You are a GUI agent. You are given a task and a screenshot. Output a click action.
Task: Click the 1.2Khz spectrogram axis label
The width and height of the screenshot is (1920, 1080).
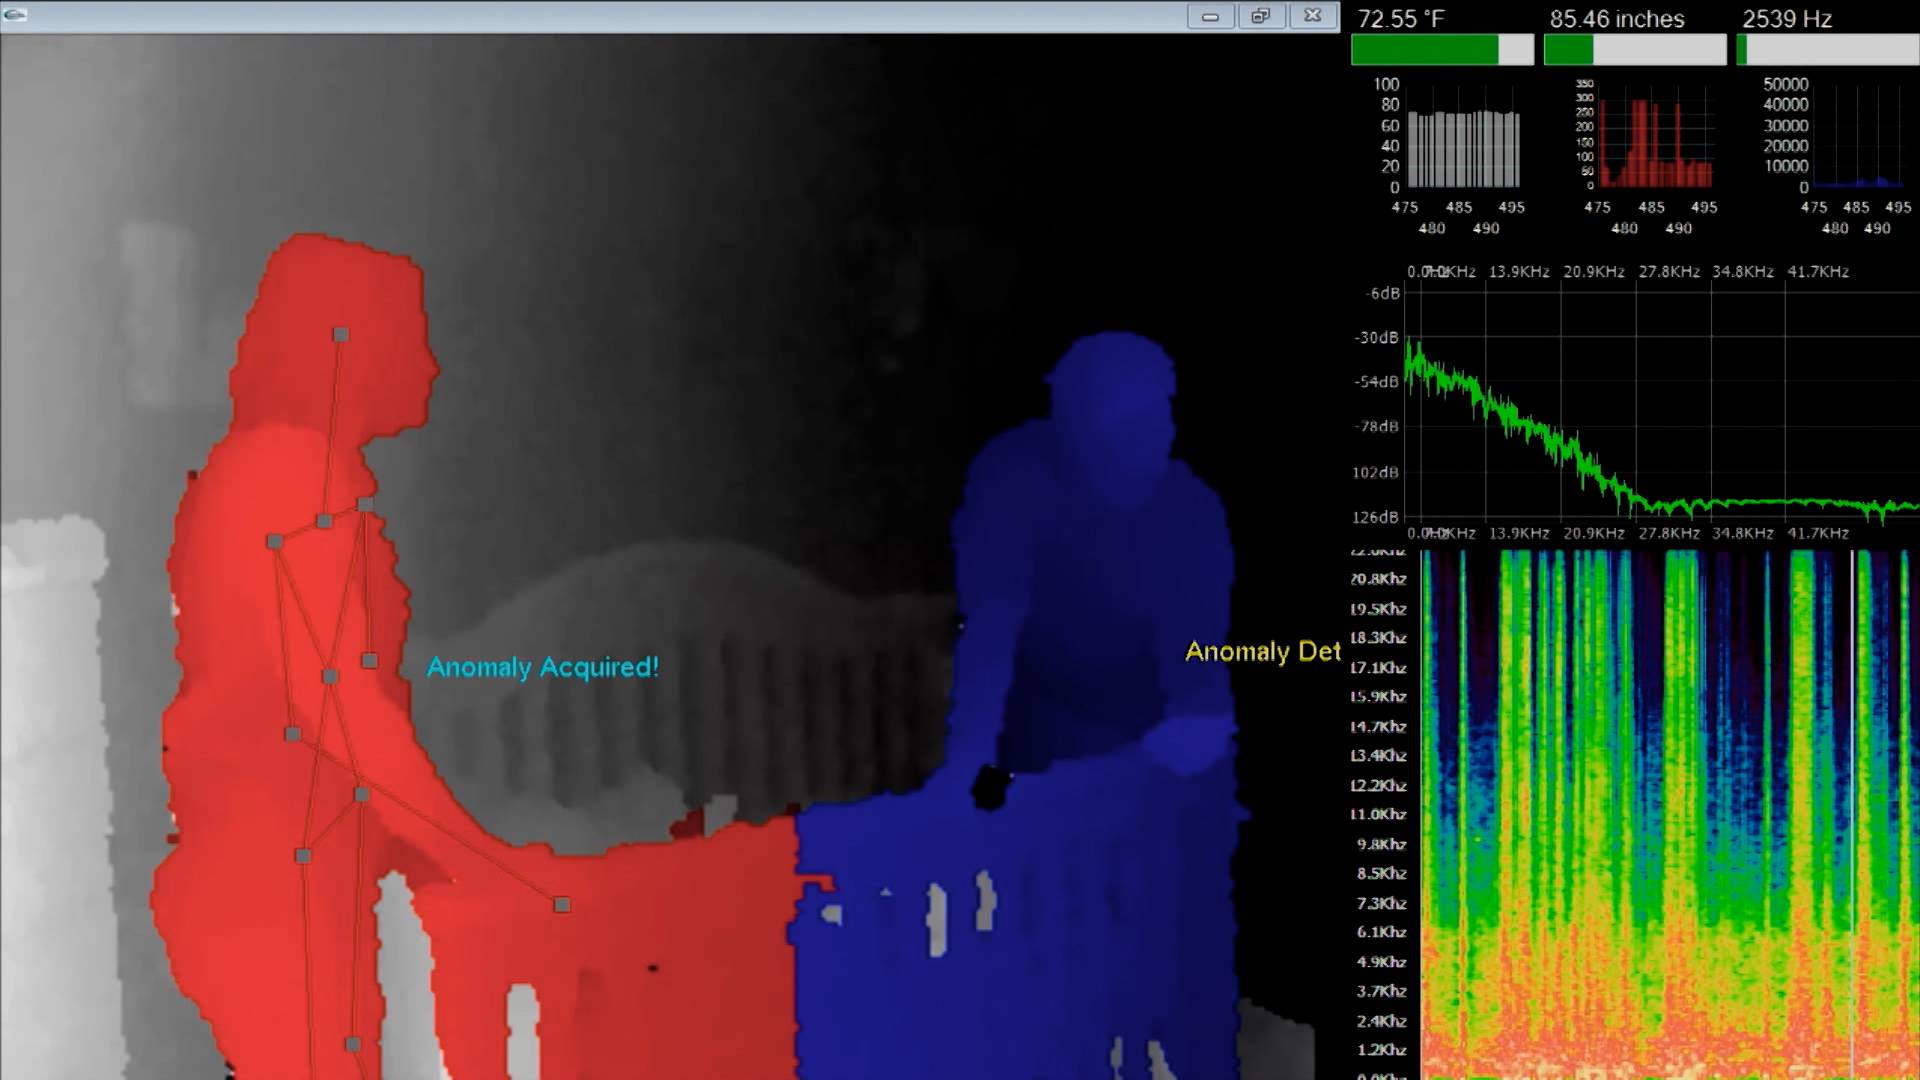pos(1381,1050)
